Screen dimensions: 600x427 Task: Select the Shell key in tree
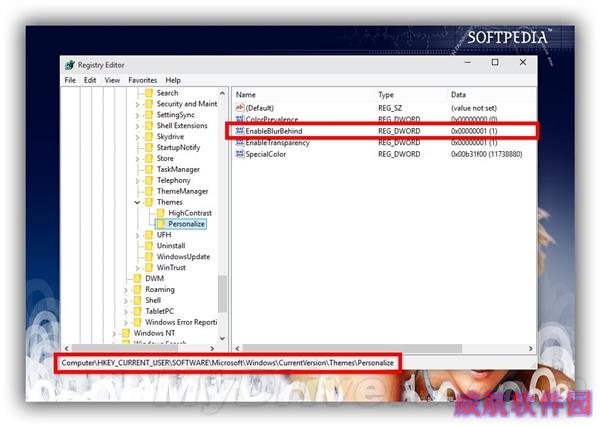[153, 300]
